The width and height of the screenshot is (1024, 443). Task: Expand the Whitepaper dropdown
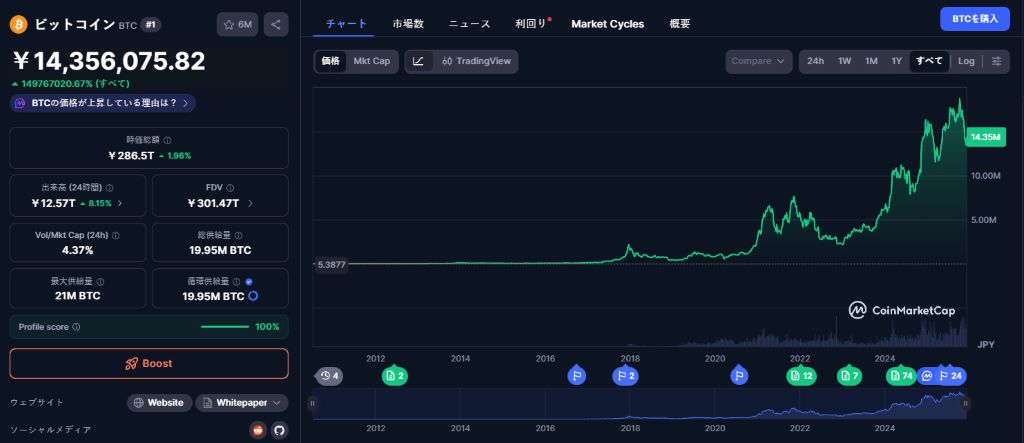click(x=242, y=402)
